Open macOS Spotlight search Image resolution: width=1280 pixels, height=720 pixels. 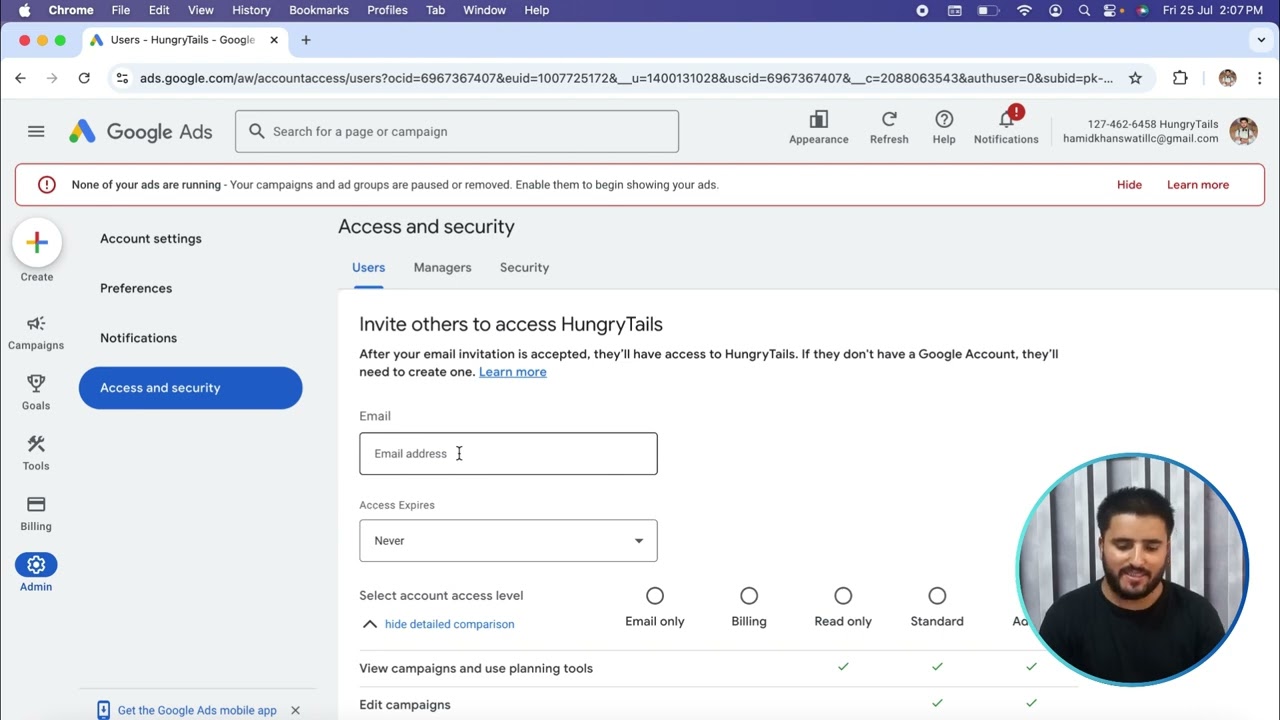[x=1084, y=10]
